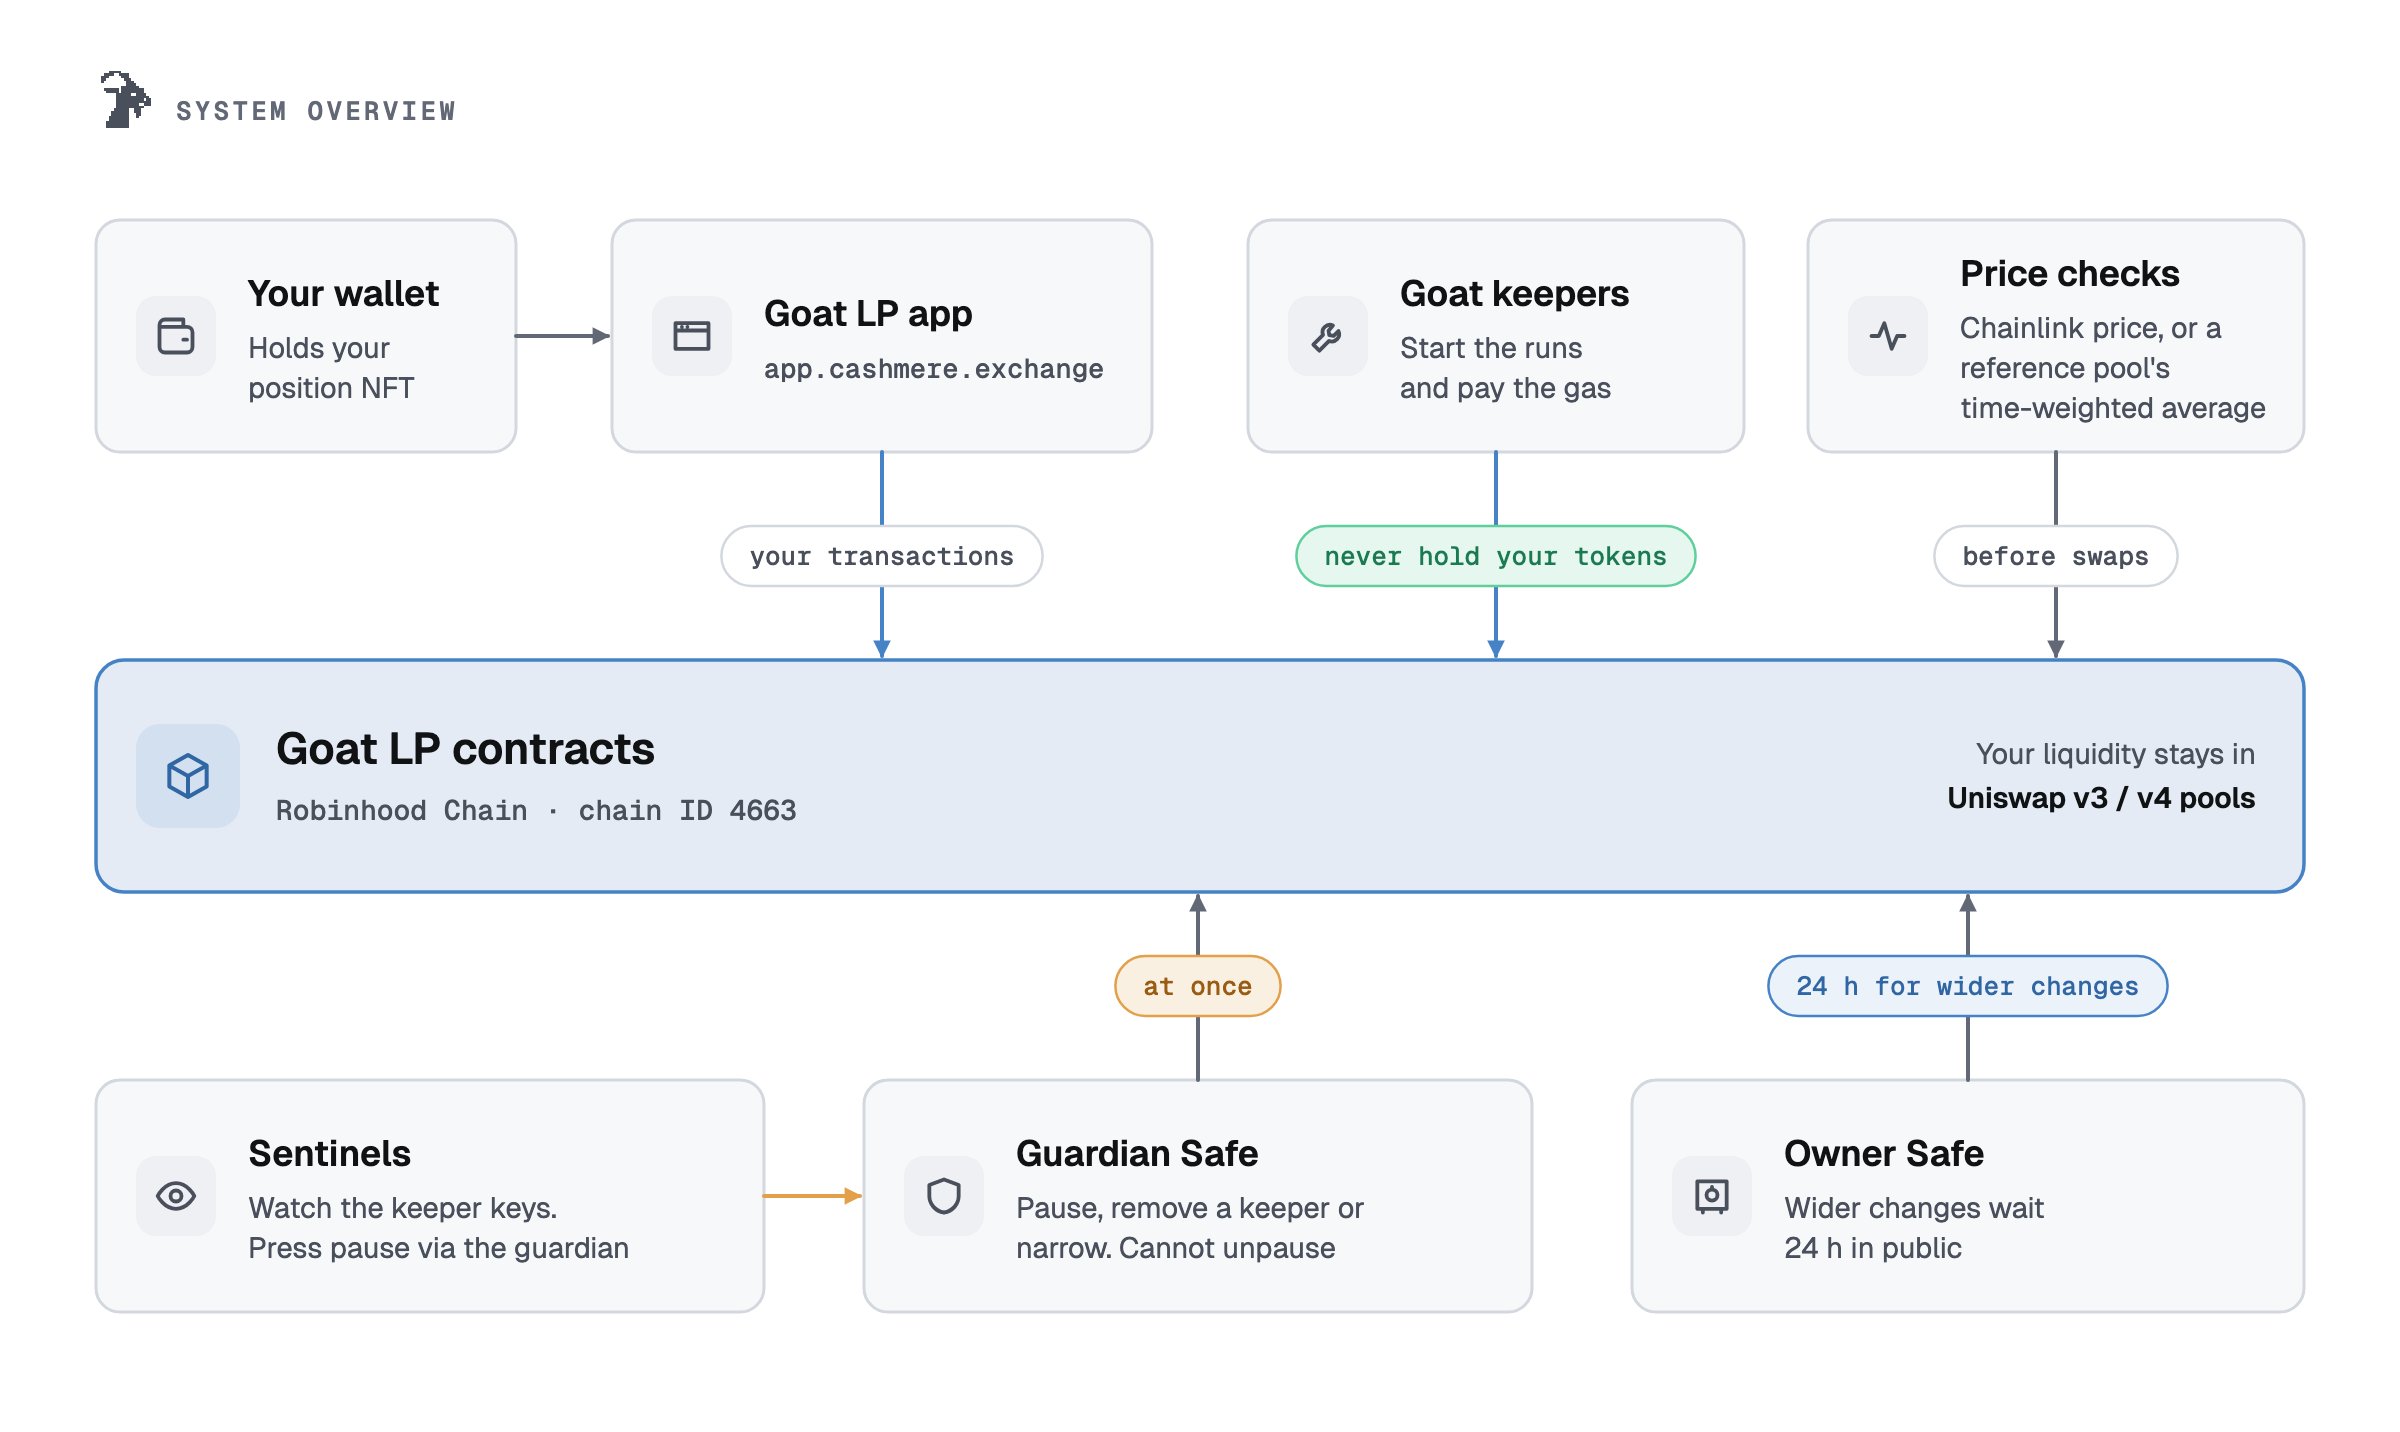Image resolution: width=2400 pixels, height=1432 pixels.
Task: Click the vault safe icon in Owner Safe card
Action: tap(1712, 1196)
